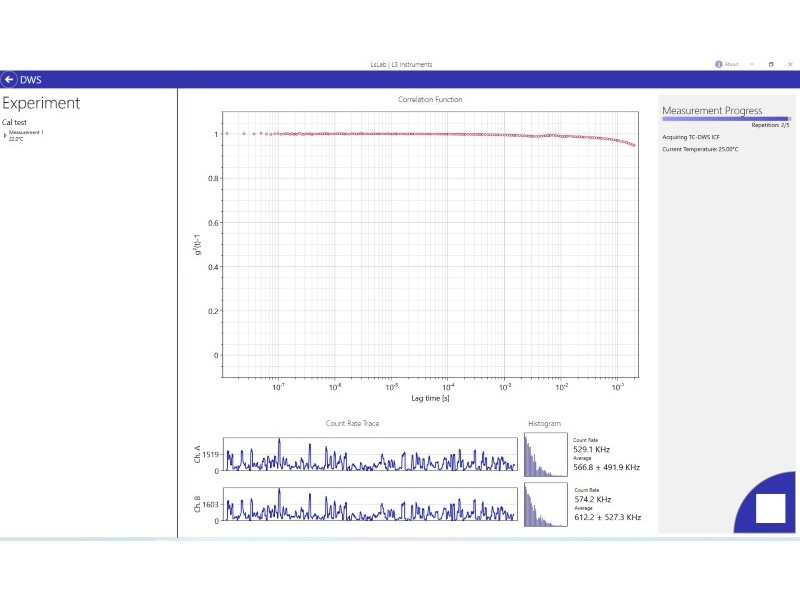
Task: Click the Measurement Progress bar
Action: coord(727,119)
